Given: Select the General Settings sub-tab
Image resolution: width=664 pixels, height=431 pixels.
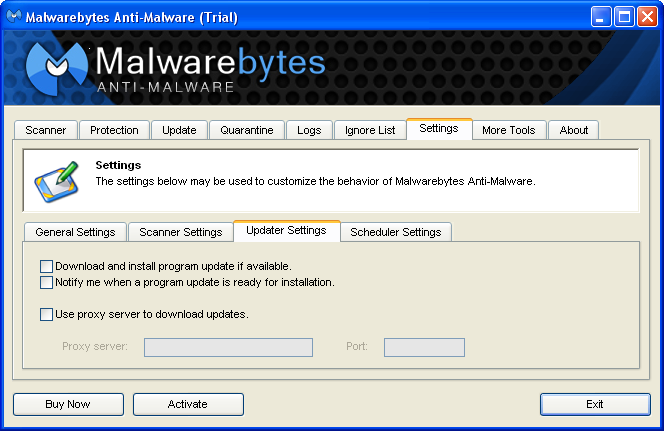Looking at the screenshot, I should point(75,232).
